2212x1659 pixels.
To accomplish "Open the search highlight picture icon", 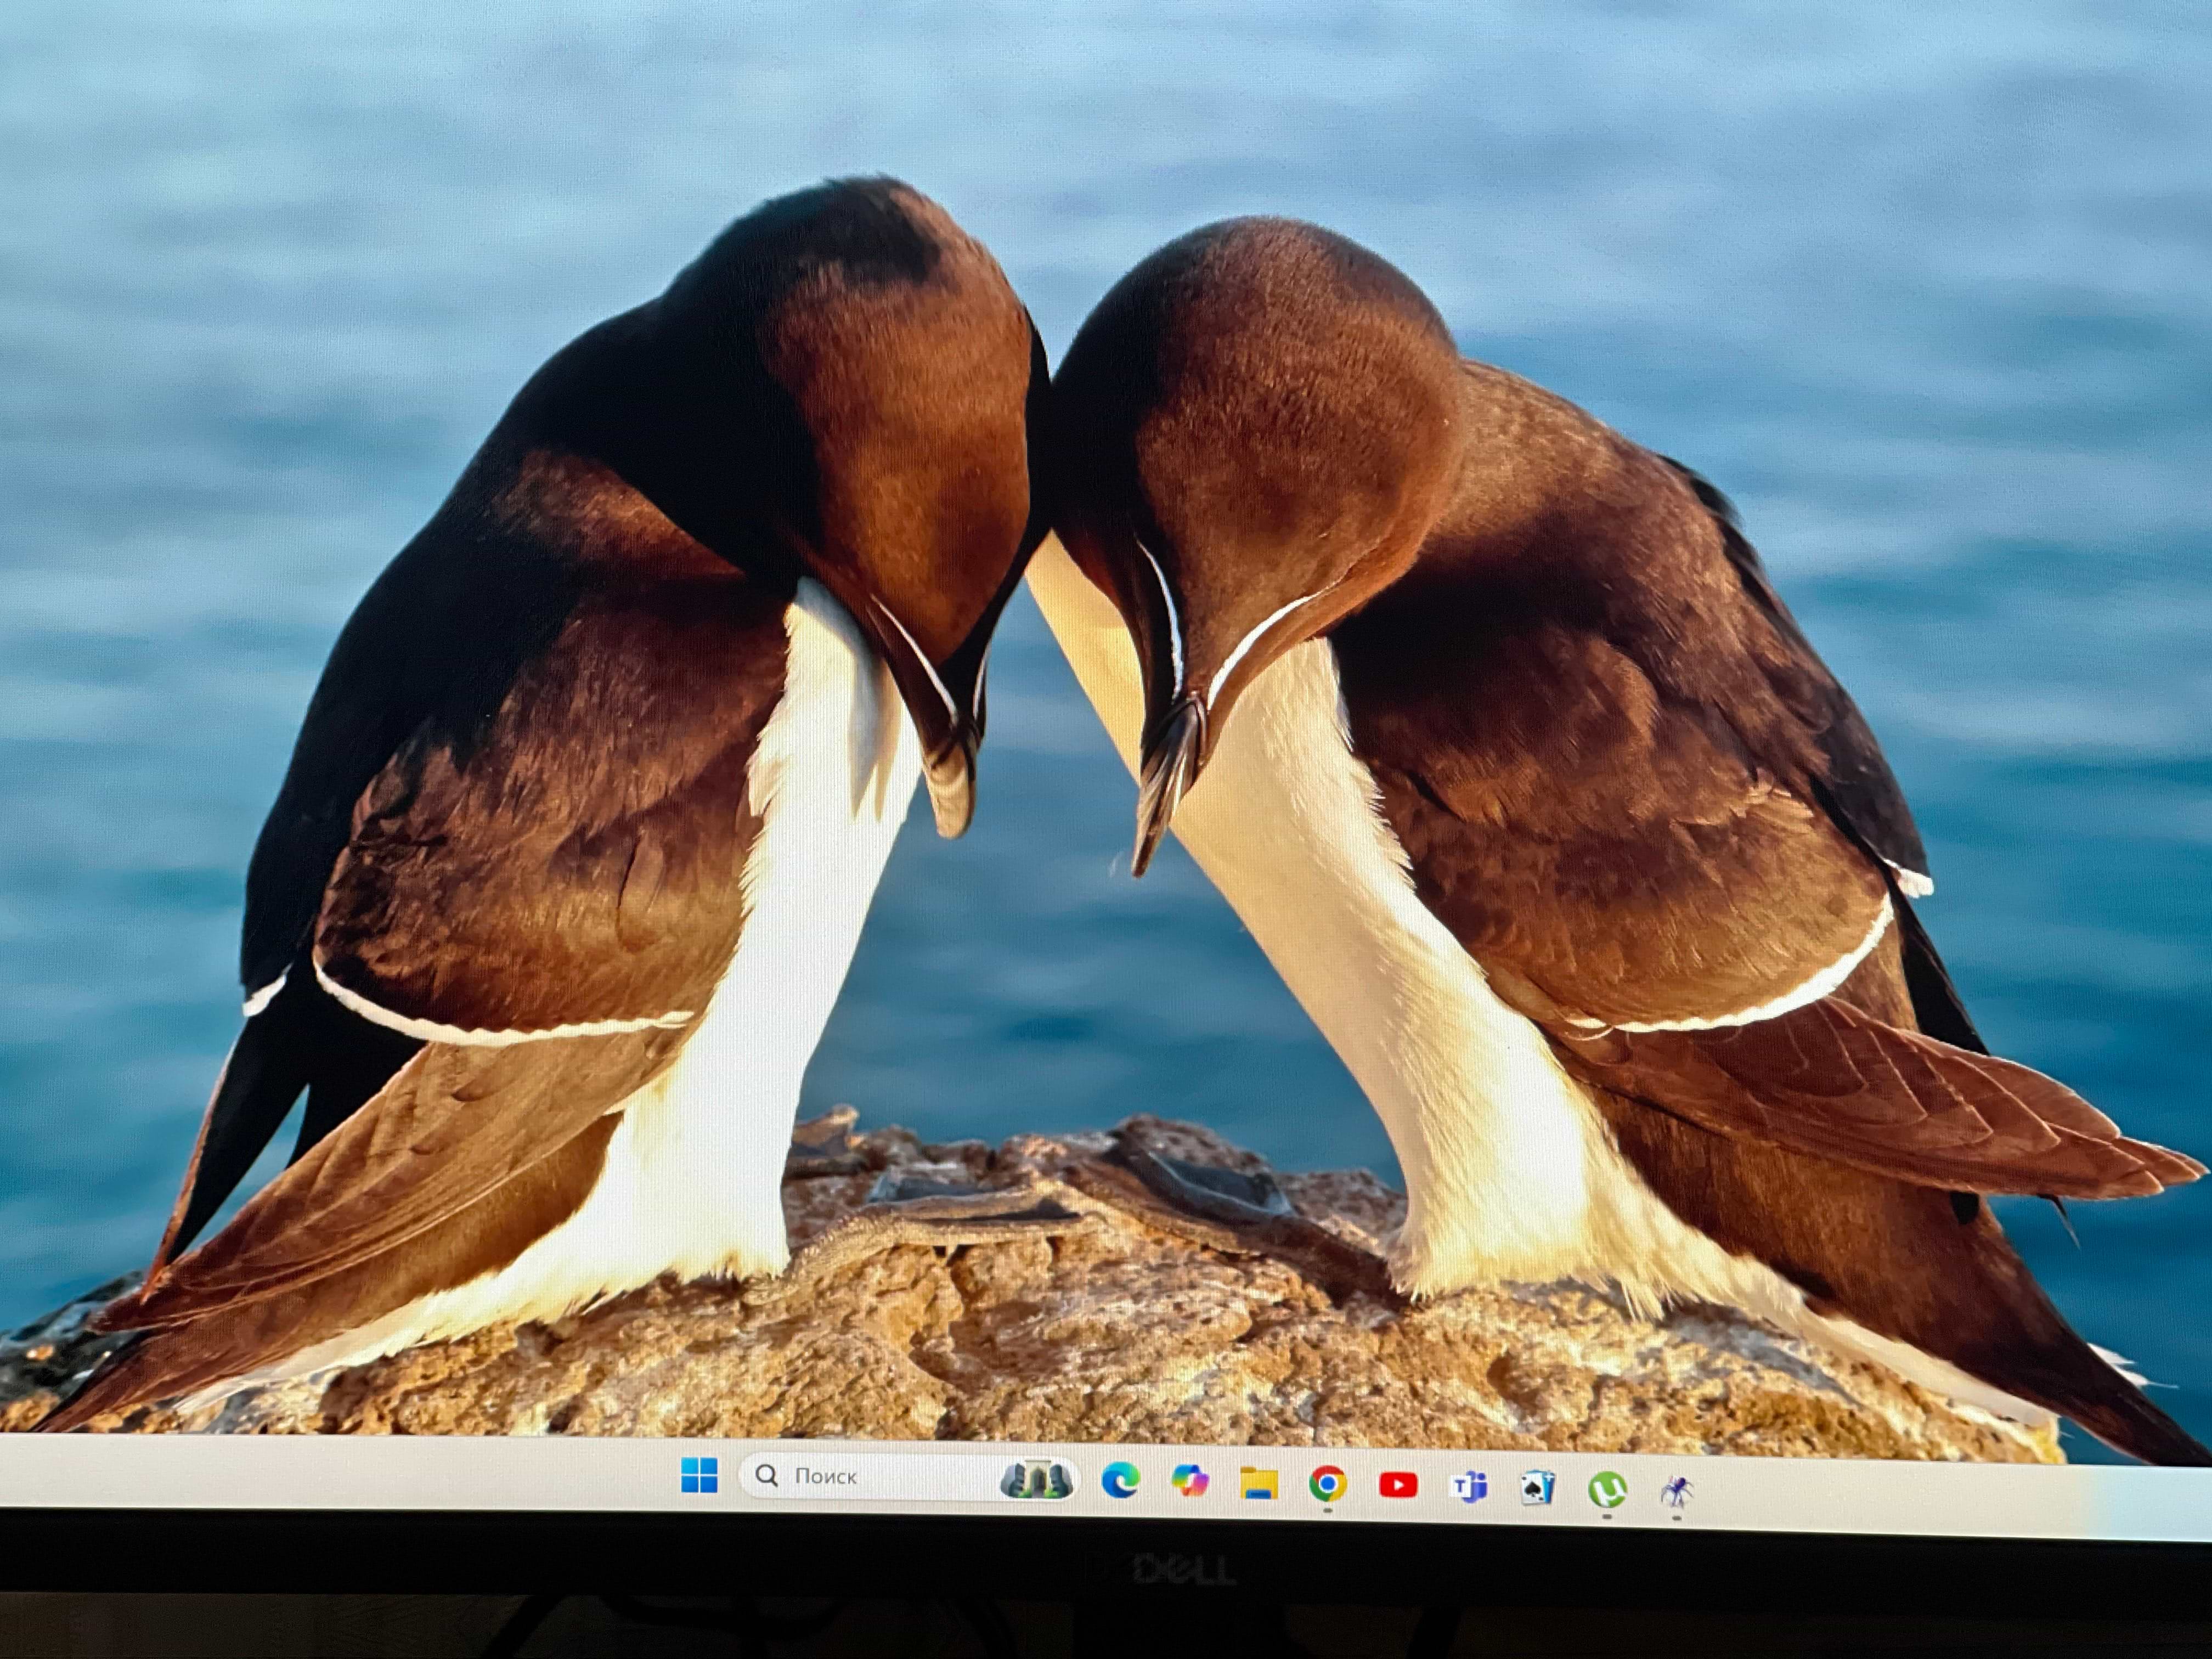I will point(1036,1479).
